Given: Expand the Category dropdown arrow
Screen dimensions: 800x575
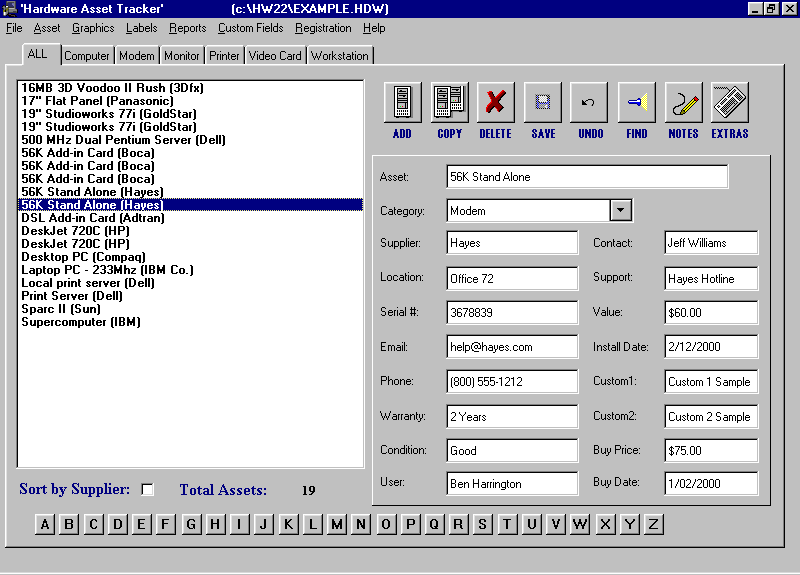Looking at the screenshot, I should (620, 210).
